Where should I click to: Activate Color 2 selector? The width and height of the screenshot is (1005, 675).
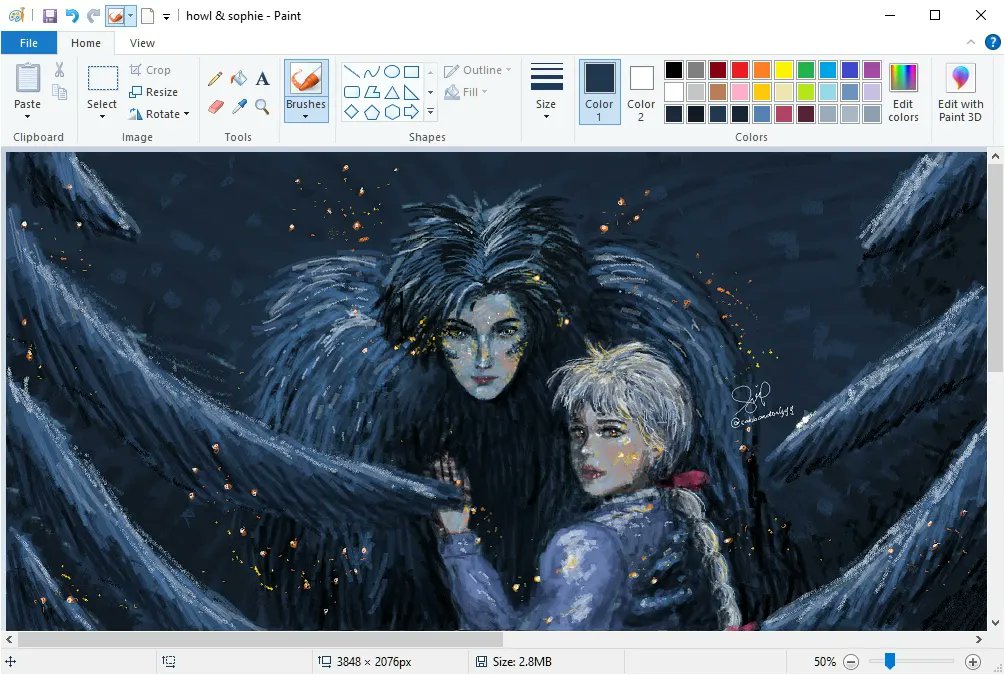pyautogui.click(x=641, y=92)
